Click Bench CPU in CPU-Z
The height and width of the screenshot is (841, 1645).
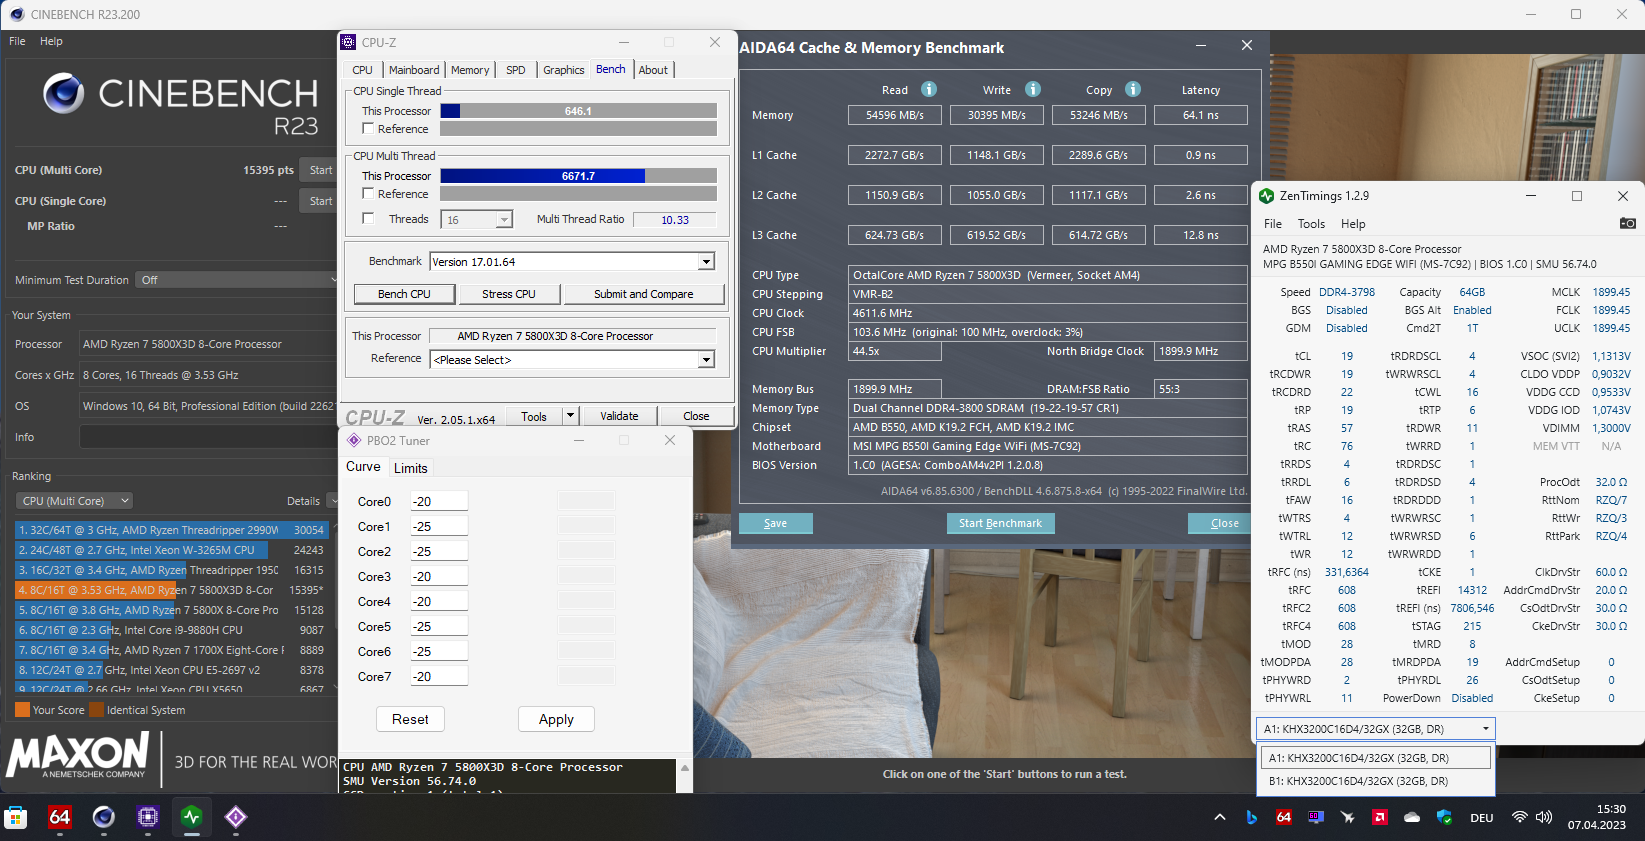click(x=404, y=294)
